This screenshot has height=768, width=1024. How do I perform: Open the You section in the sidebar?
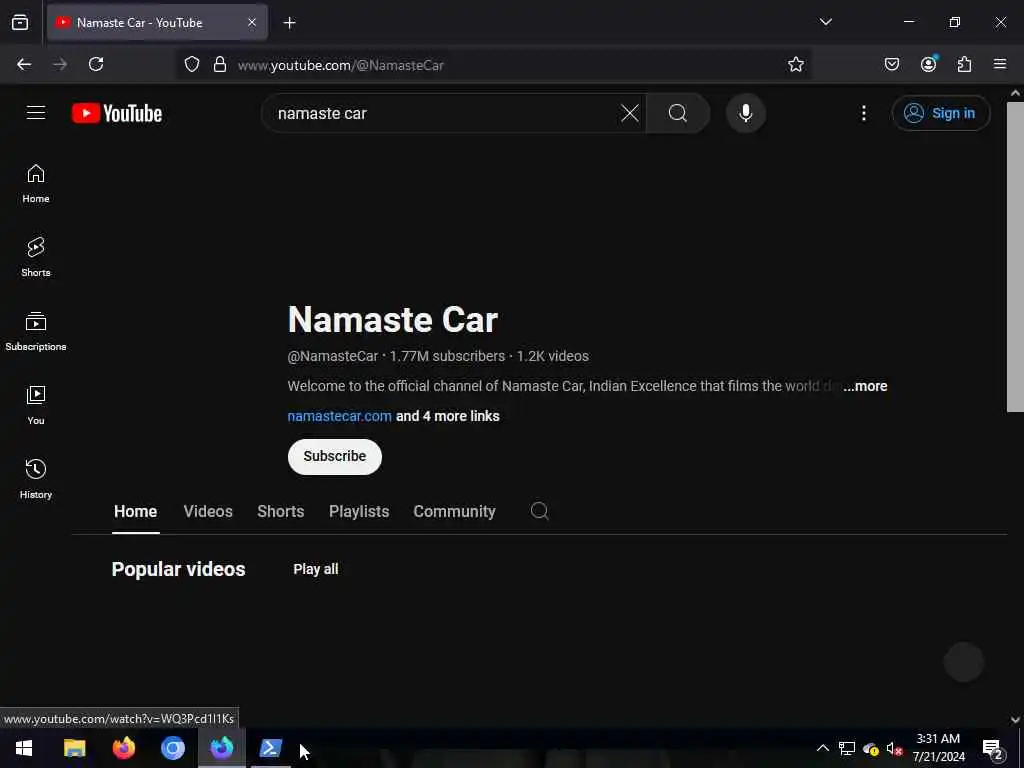click(36, 406)
